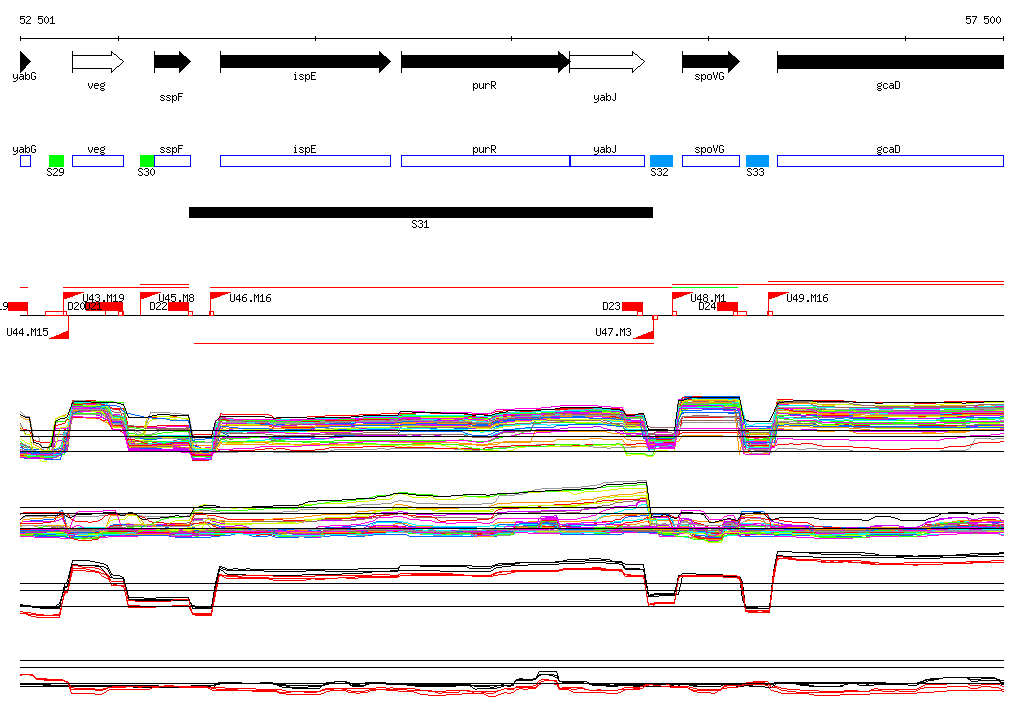Viewport: 1024px width, 714px height.
Task: Click the U43.M19 red promoter flag
Action: pos(72,297)
